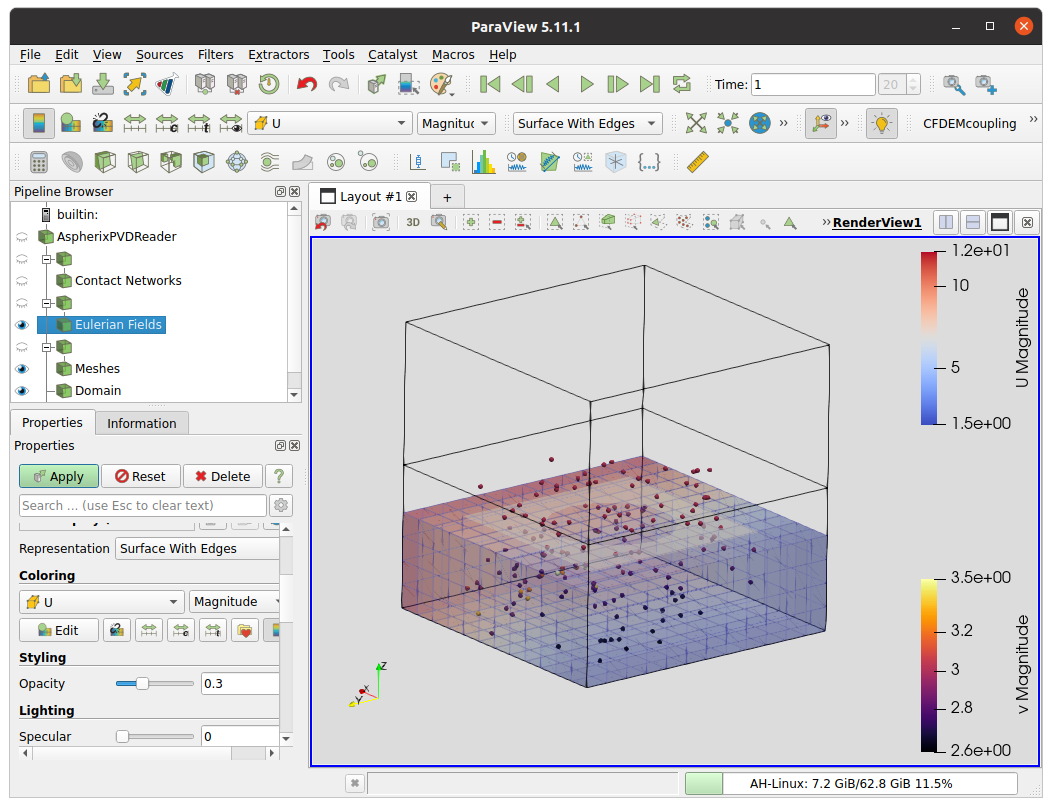Click the properties help question button
Image resolution: width=1052 pixels, height=807 pixels.
tap(279, 476)
